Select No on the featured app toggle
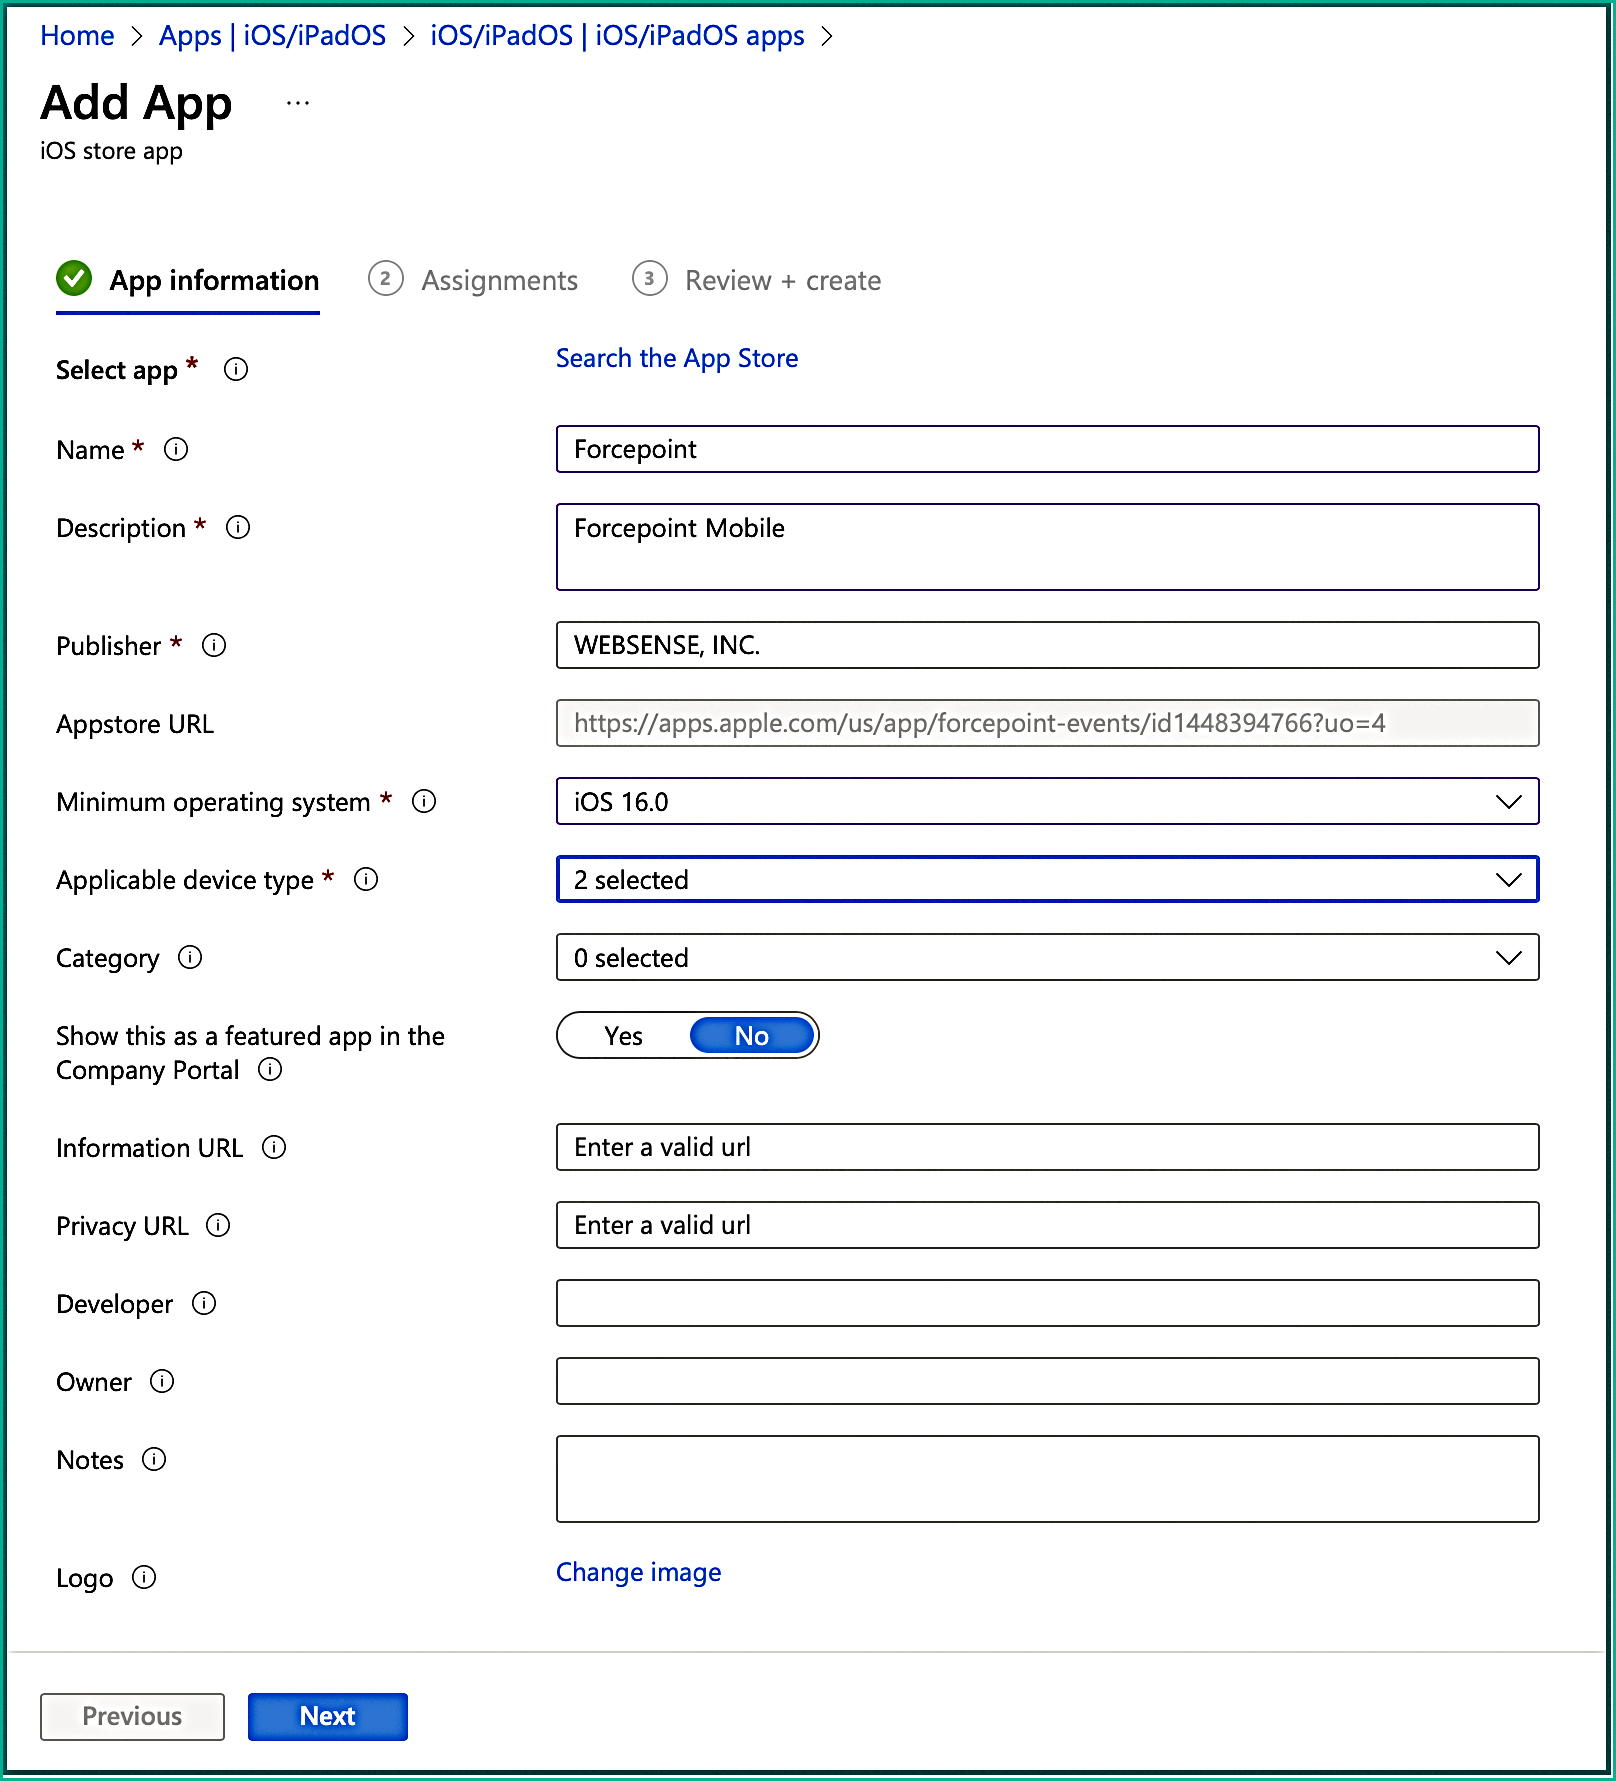 pyautogui.click(x=752, y=1036)
